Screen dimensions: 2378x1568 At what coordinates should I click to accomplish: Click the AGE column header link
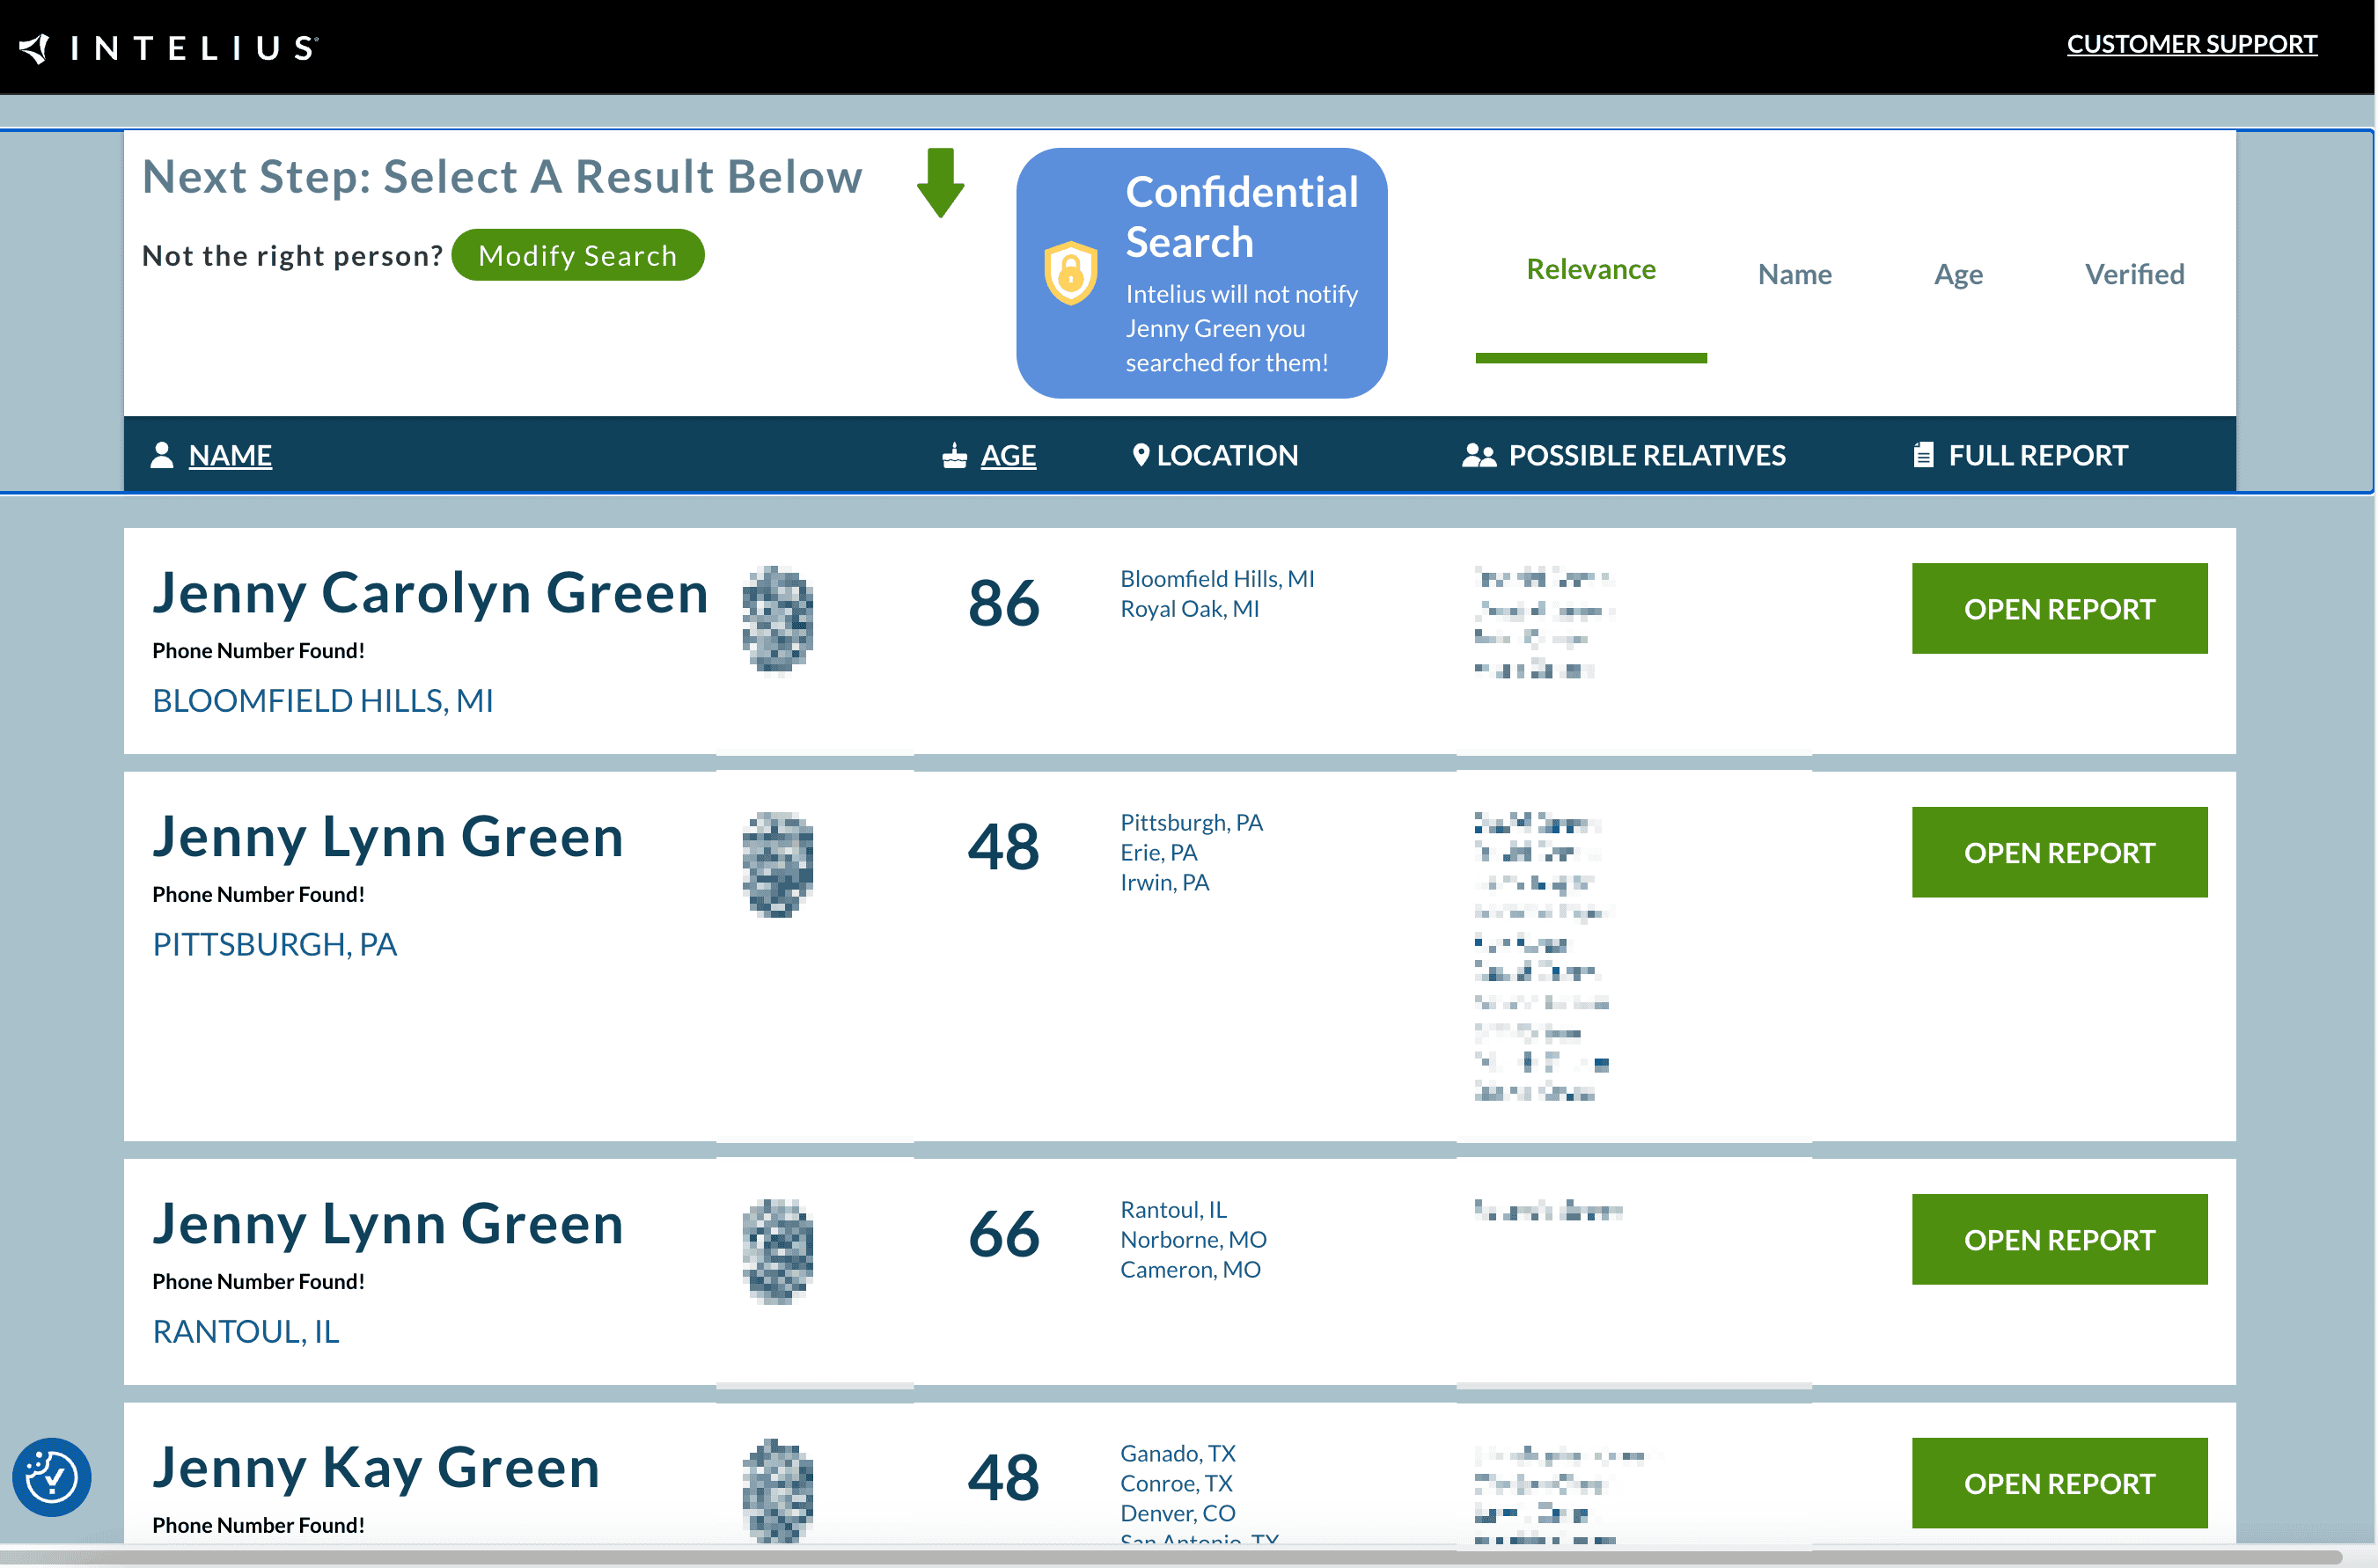[1007, 456]
